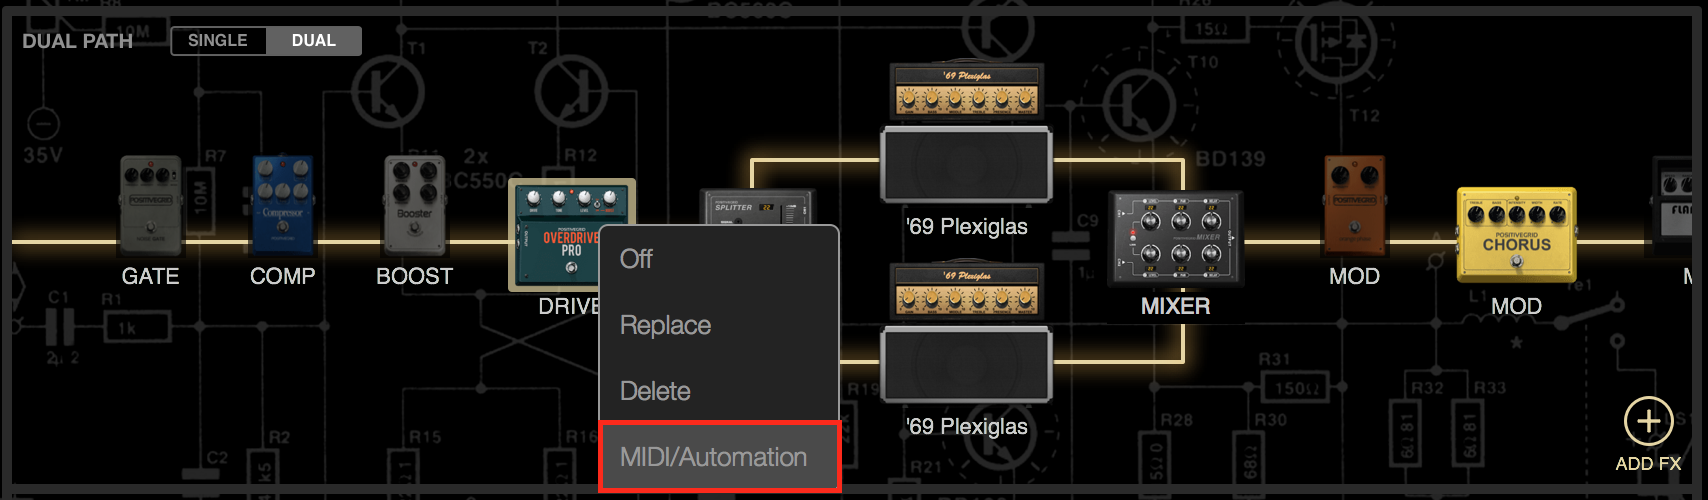1708x500 pixels.
Task: Open MIDI/Automation from context menu
Action: 719,457
